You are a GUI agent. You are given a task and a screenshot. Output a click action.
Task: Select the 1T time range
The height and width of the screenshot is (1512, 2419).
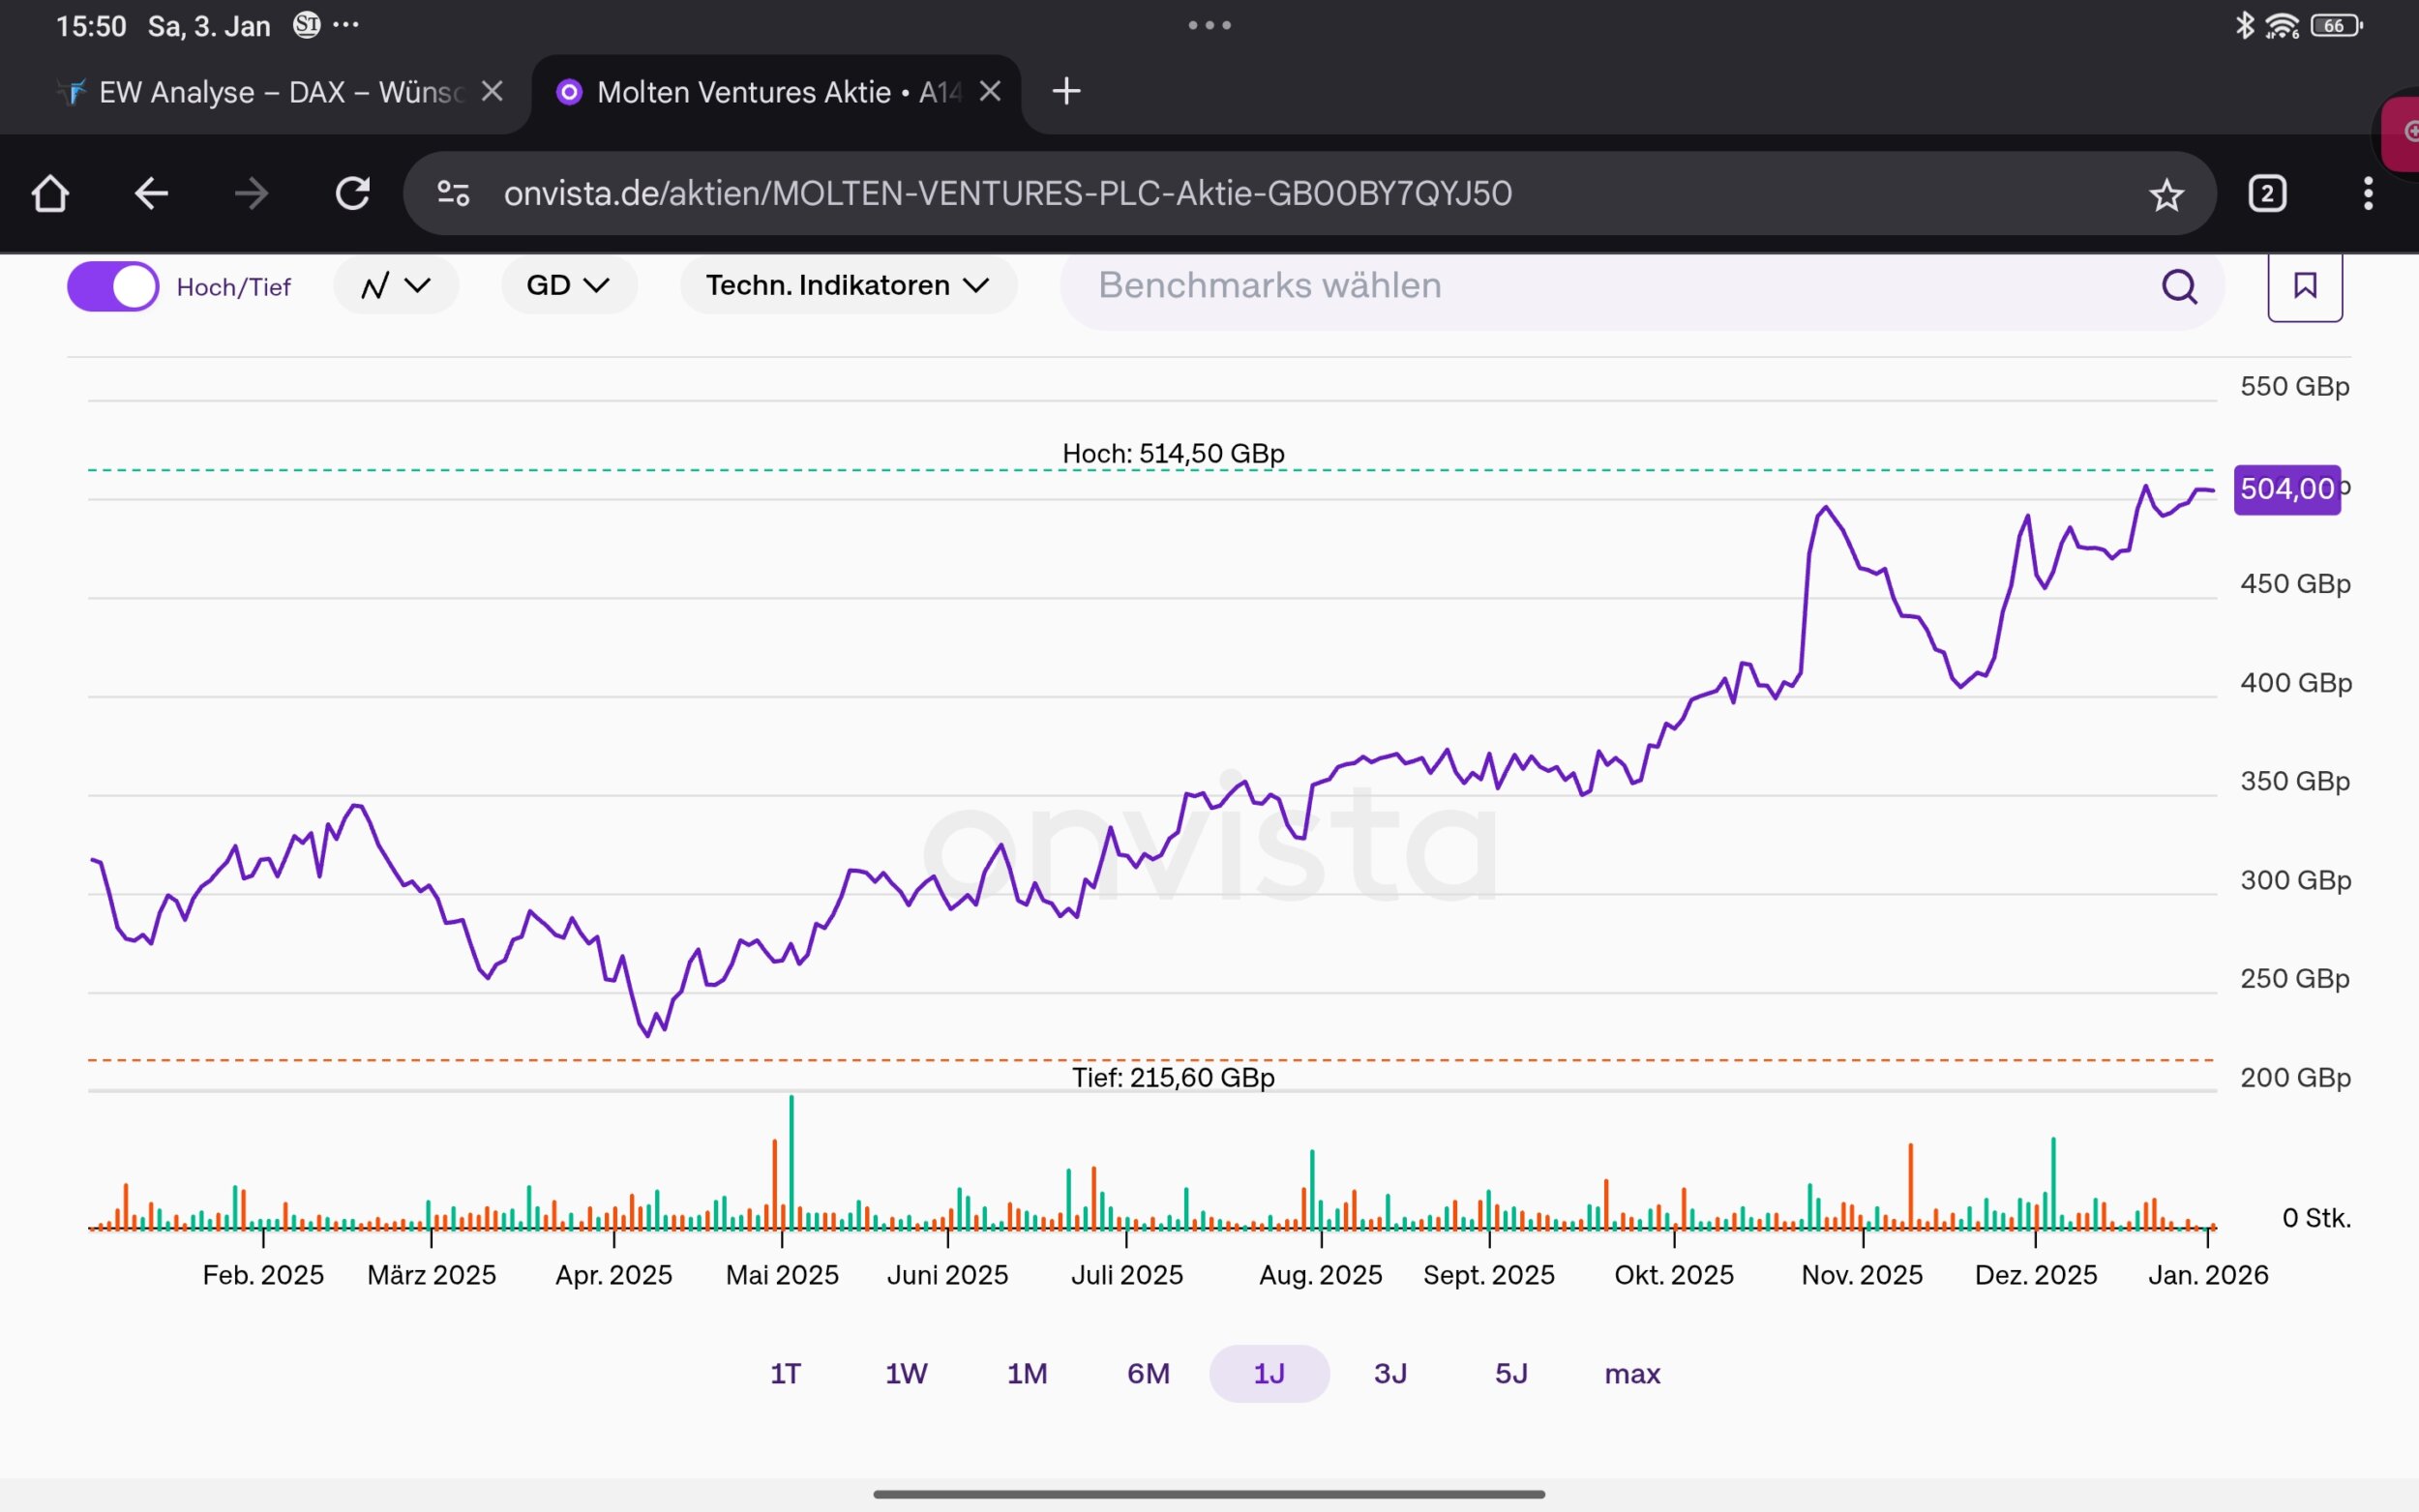point(785,1373)
